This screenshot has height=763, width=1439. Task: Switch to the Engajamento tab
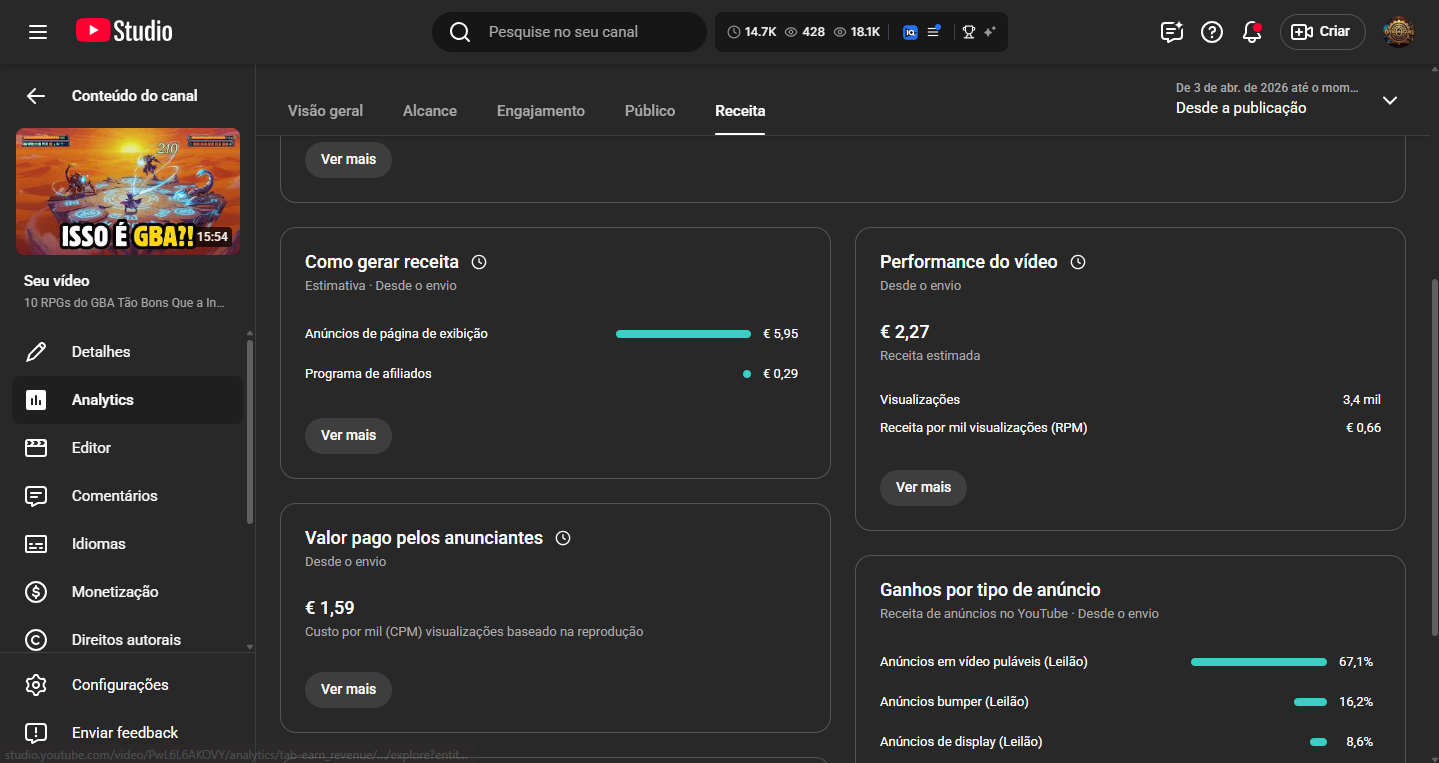point(540,111)
